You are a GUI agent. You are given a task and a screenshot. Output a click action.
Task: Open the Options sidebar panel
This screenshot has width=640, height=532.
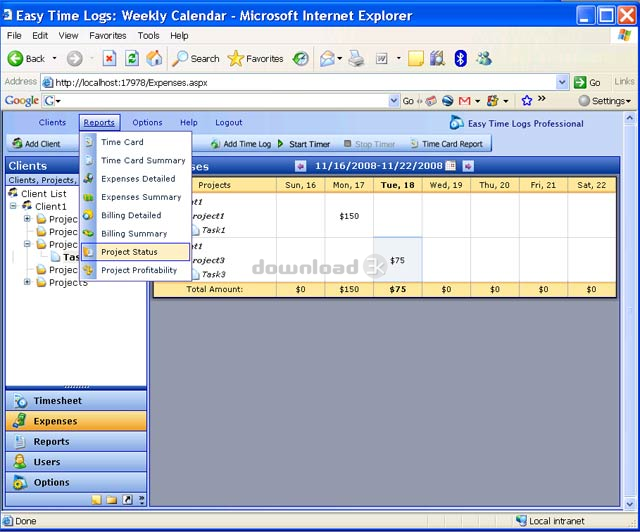(x=76, y=482)
